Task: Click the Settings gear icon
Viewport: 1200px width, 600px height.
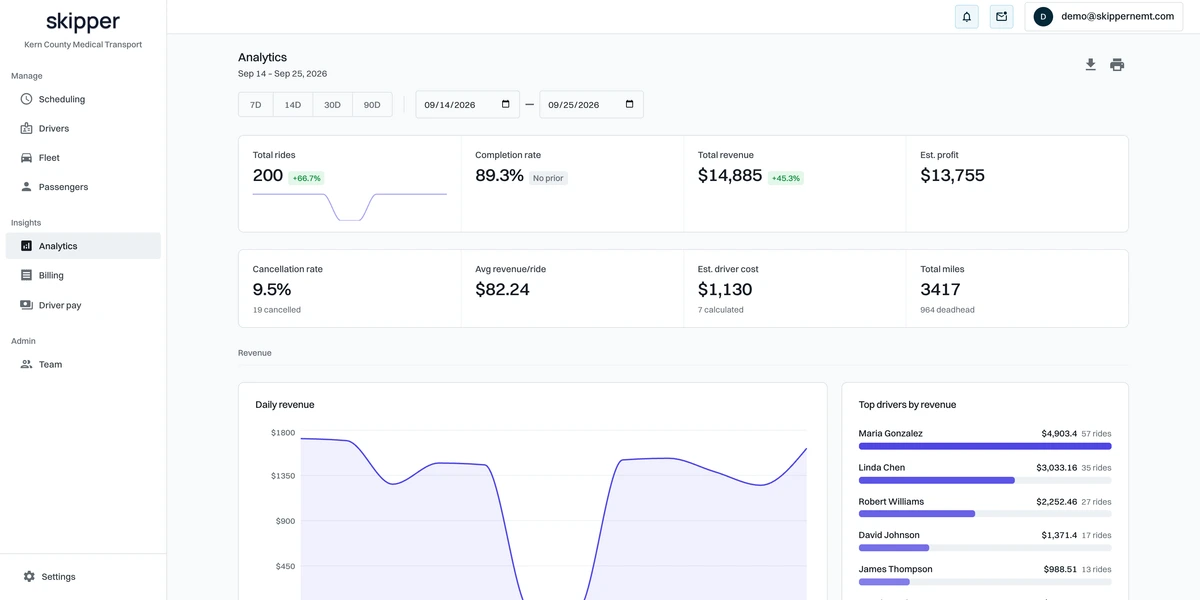Action: tap(29, 577)
